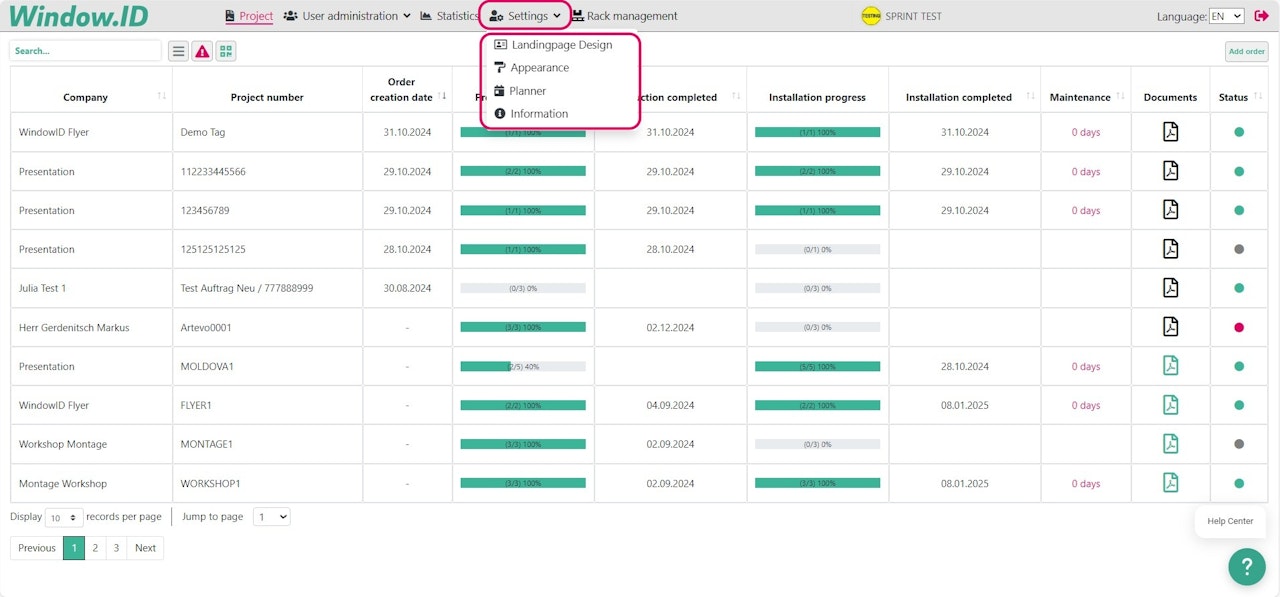Open the Language dropdown
This screenshot has width=1280, height=597.
tap(1225, 16)
